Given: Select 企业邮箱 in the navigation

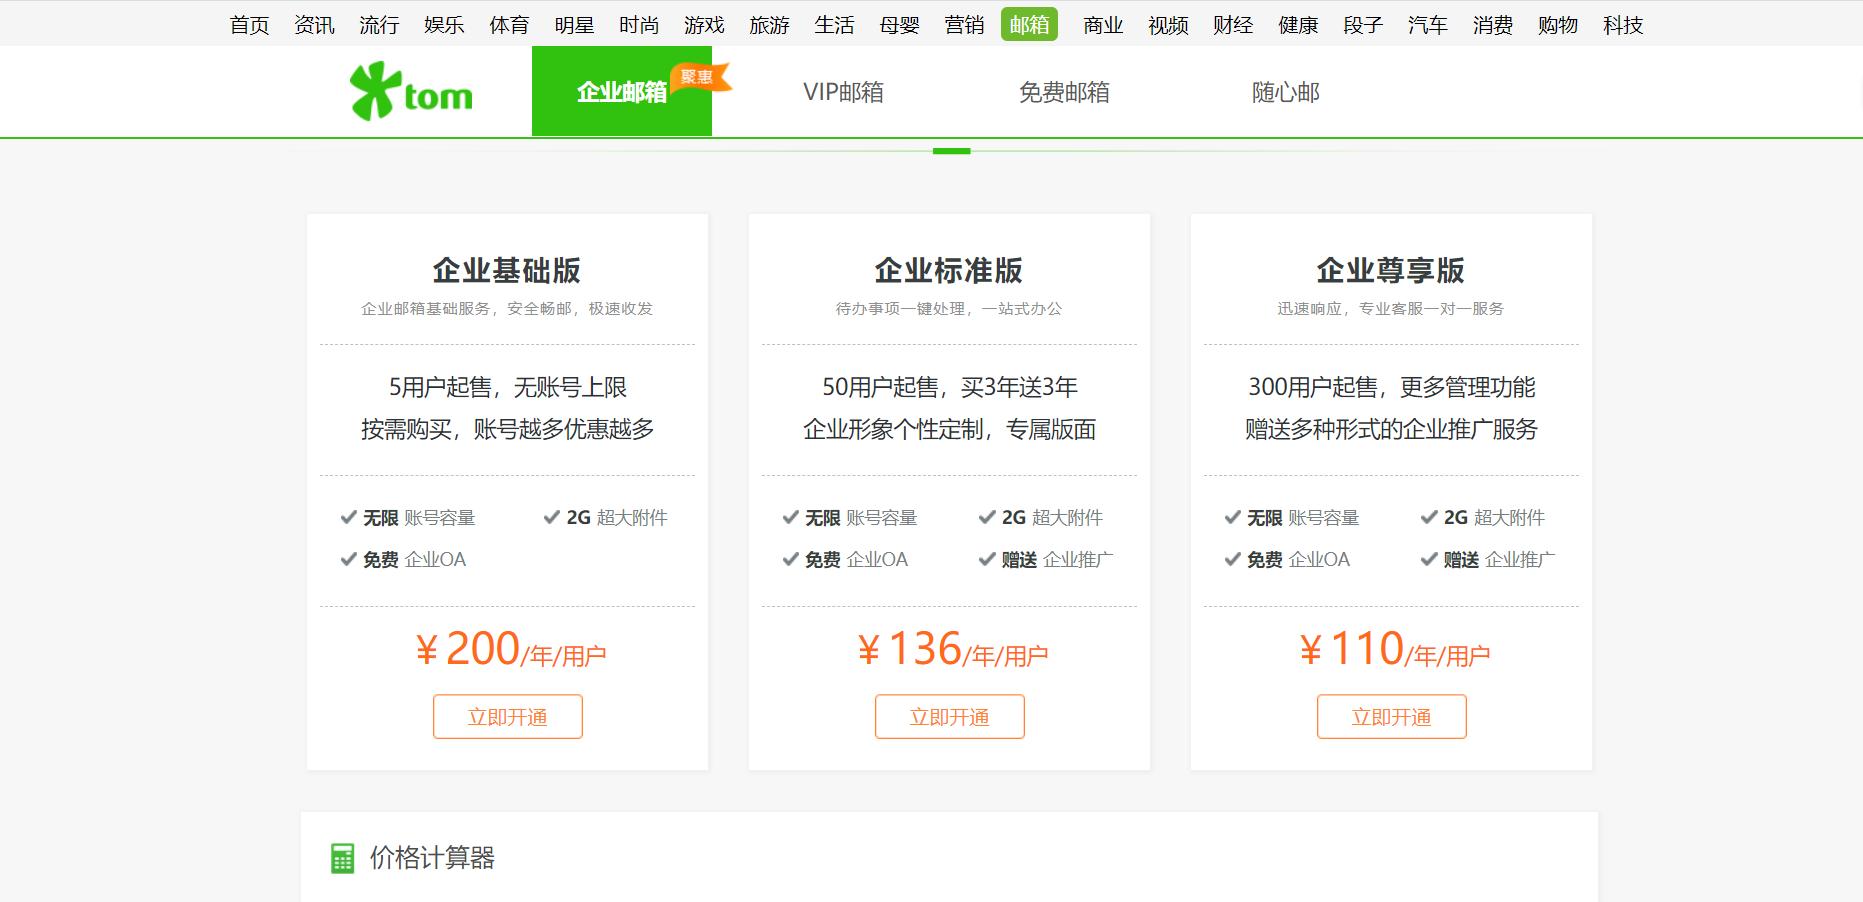Looking at the screenshot, I should 622,91.
